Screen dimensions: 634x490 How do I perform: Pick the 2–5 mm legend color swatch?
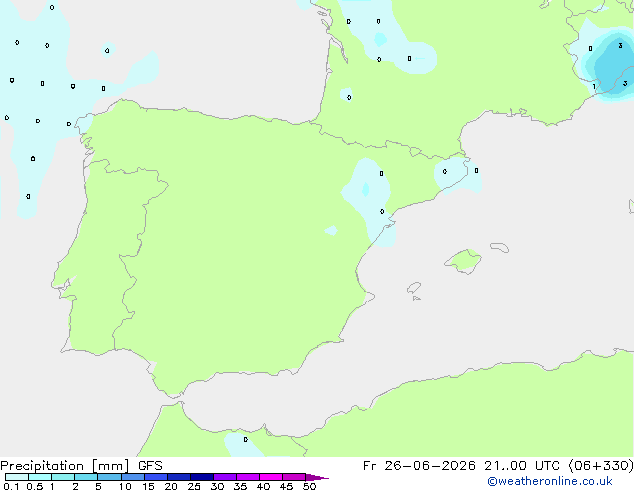tap(86, 477)
